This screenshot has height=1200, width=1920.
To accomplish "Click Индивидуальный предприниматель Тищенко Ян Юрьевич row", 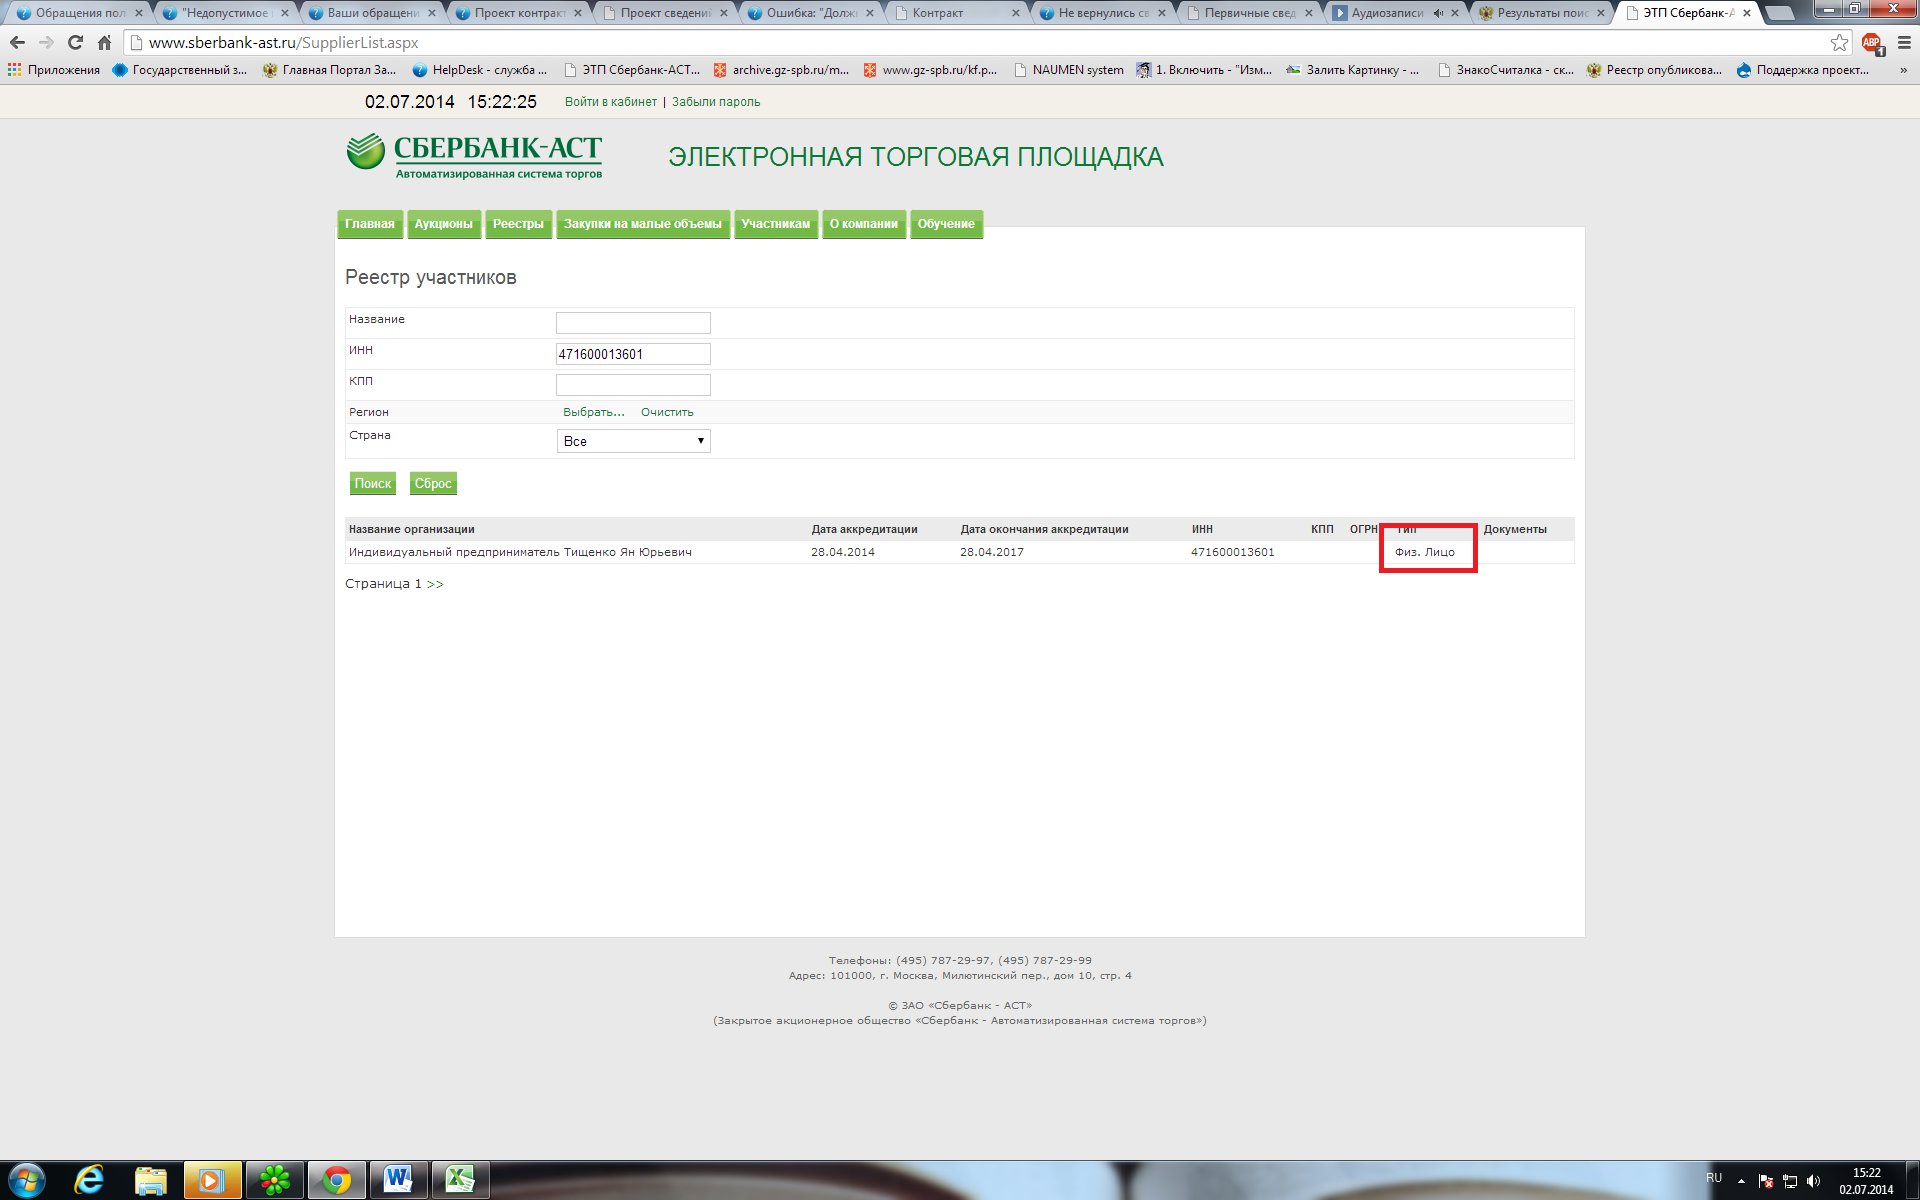I will pos(959,552).
